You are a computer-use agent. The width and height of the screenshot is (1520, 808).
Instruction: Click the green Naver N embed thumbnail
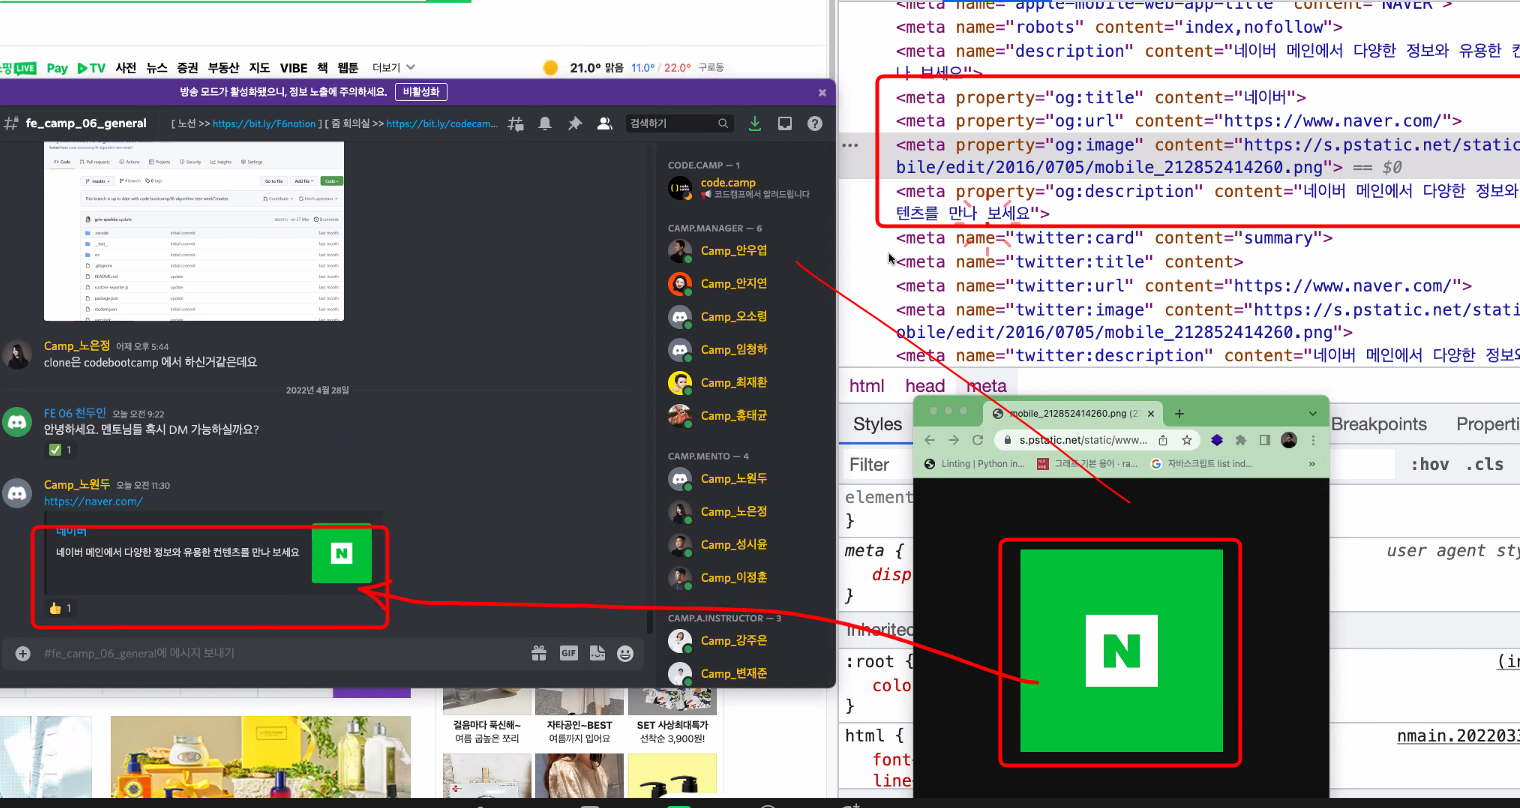341,553
